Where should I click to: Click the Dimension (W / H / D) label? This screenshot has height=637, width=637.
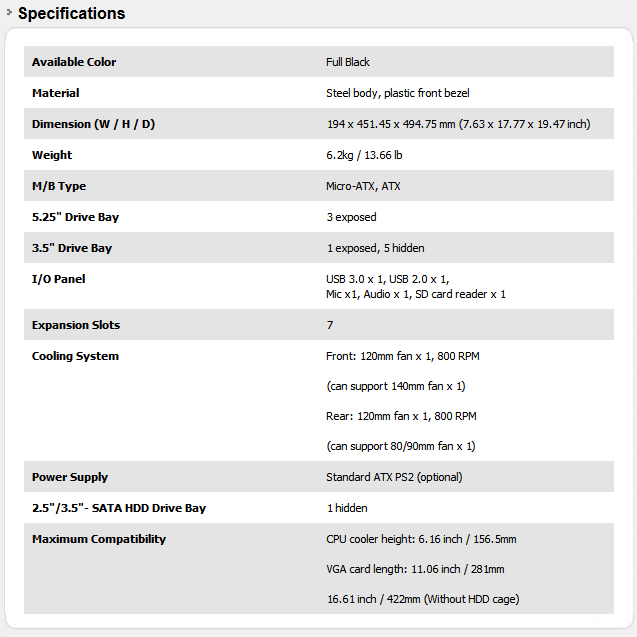click(93, 124)
